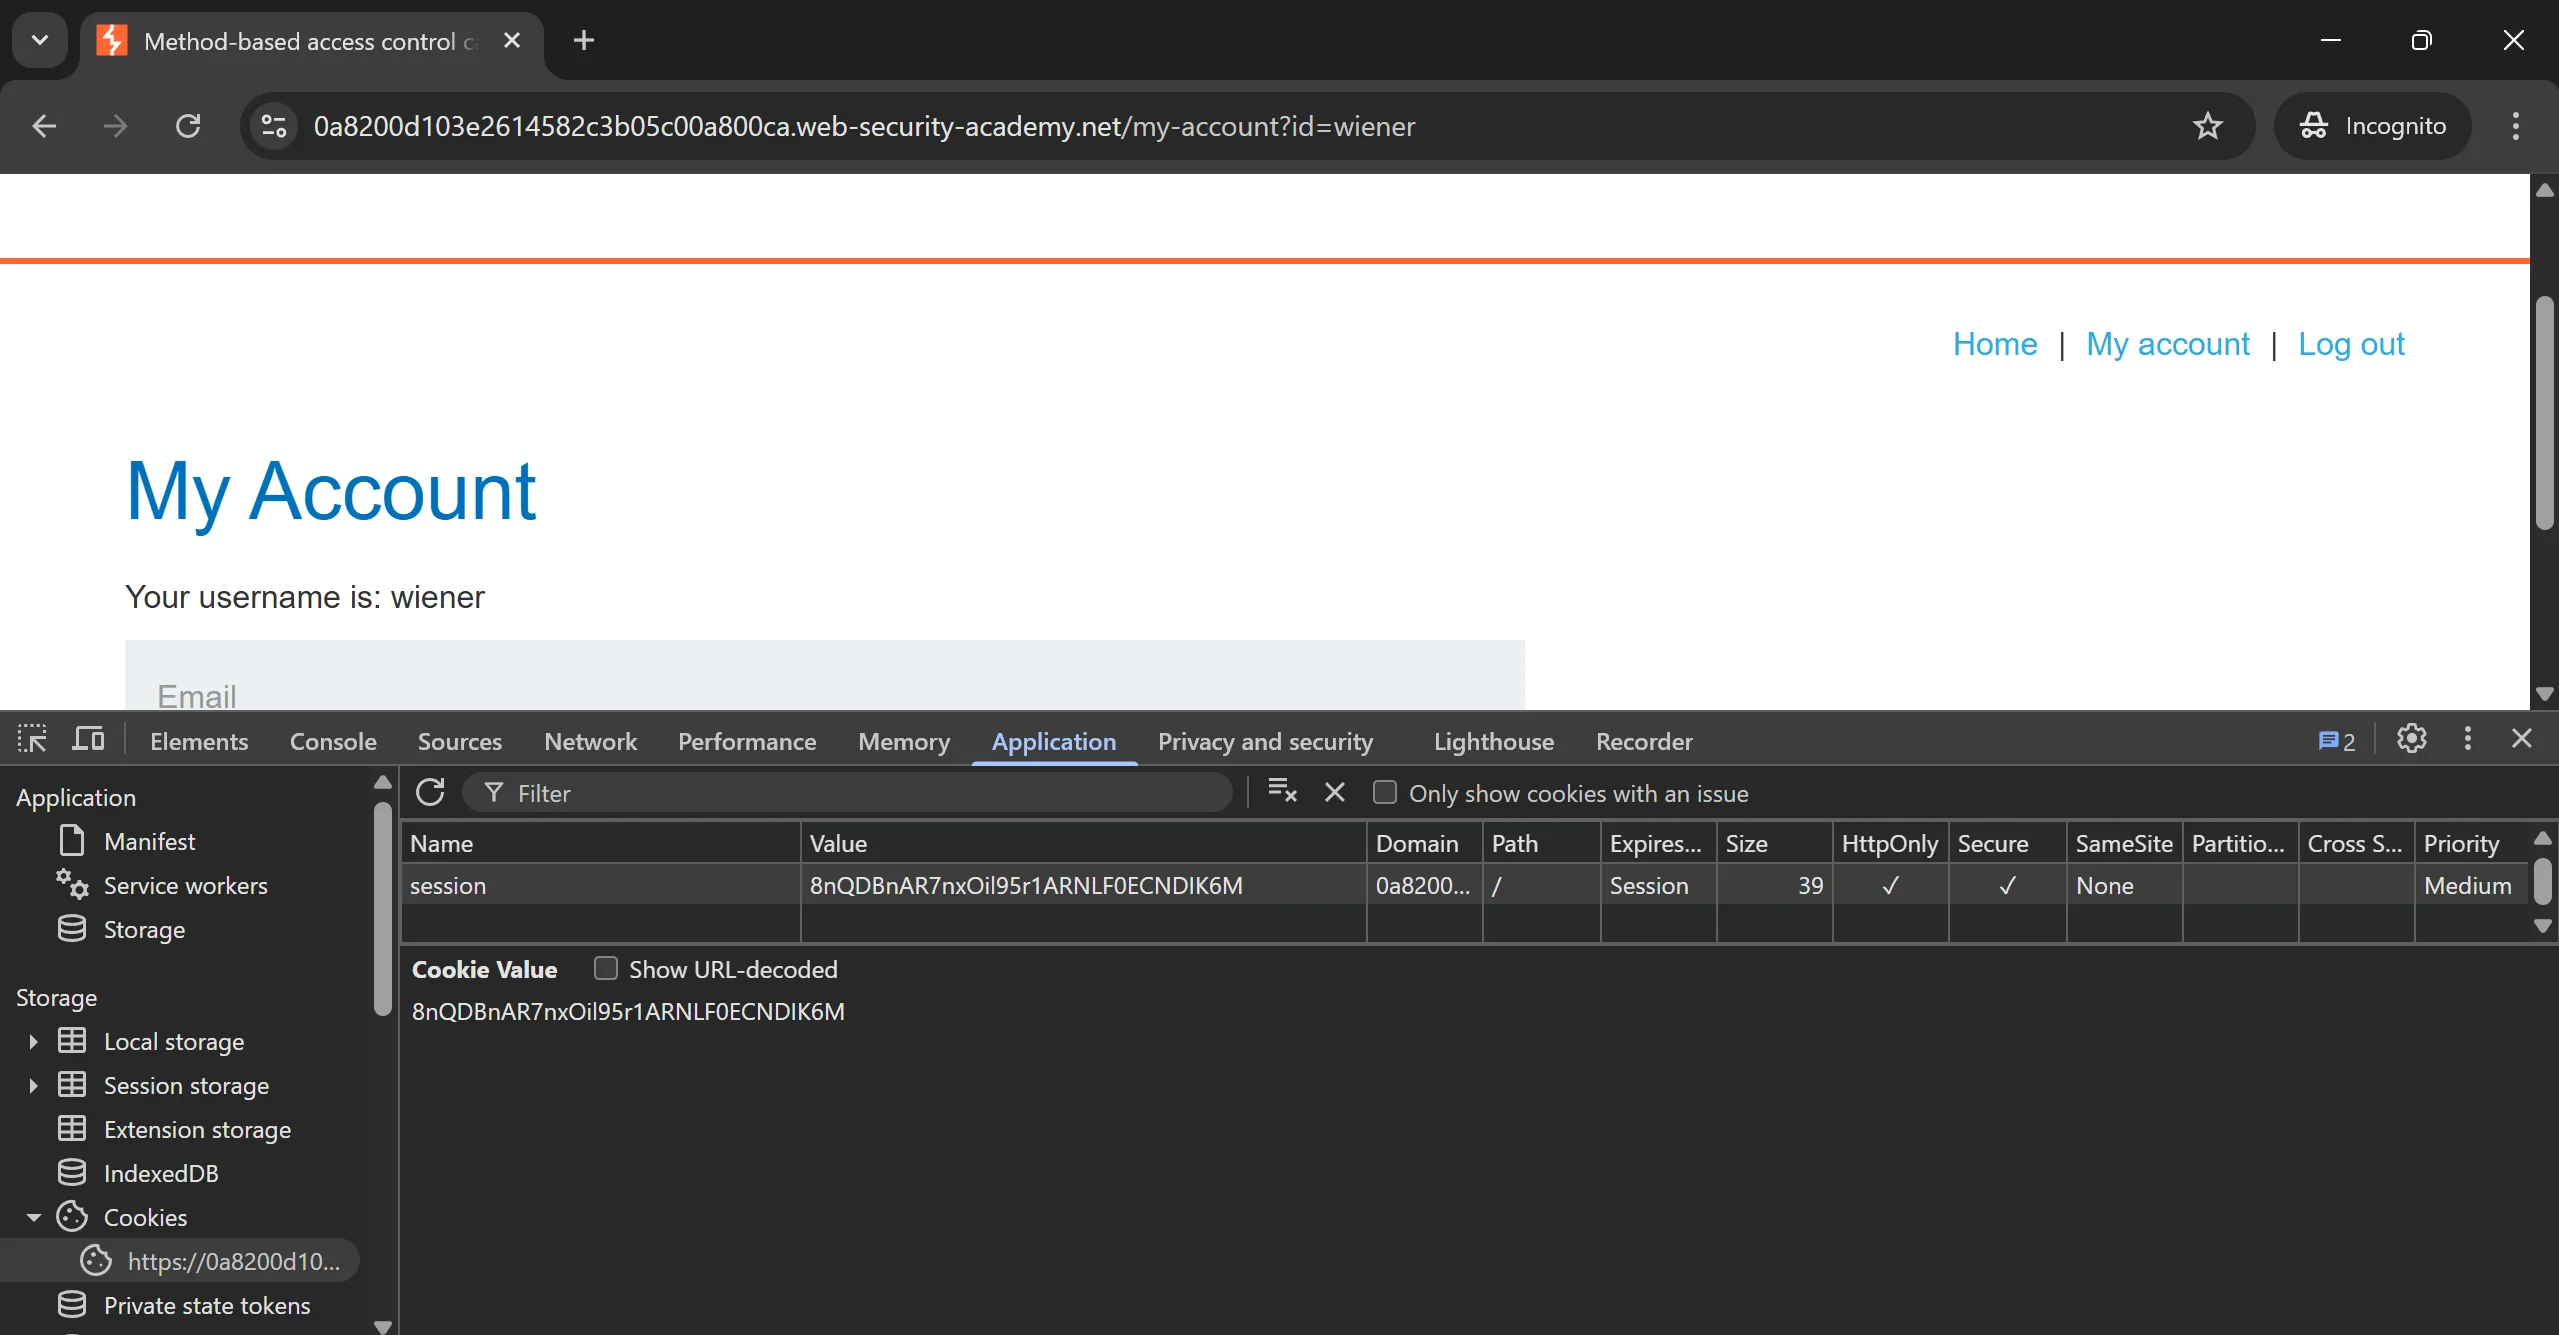
Task: Click the Log out link
Action: pyautogui.click(x=2350, y=344)
